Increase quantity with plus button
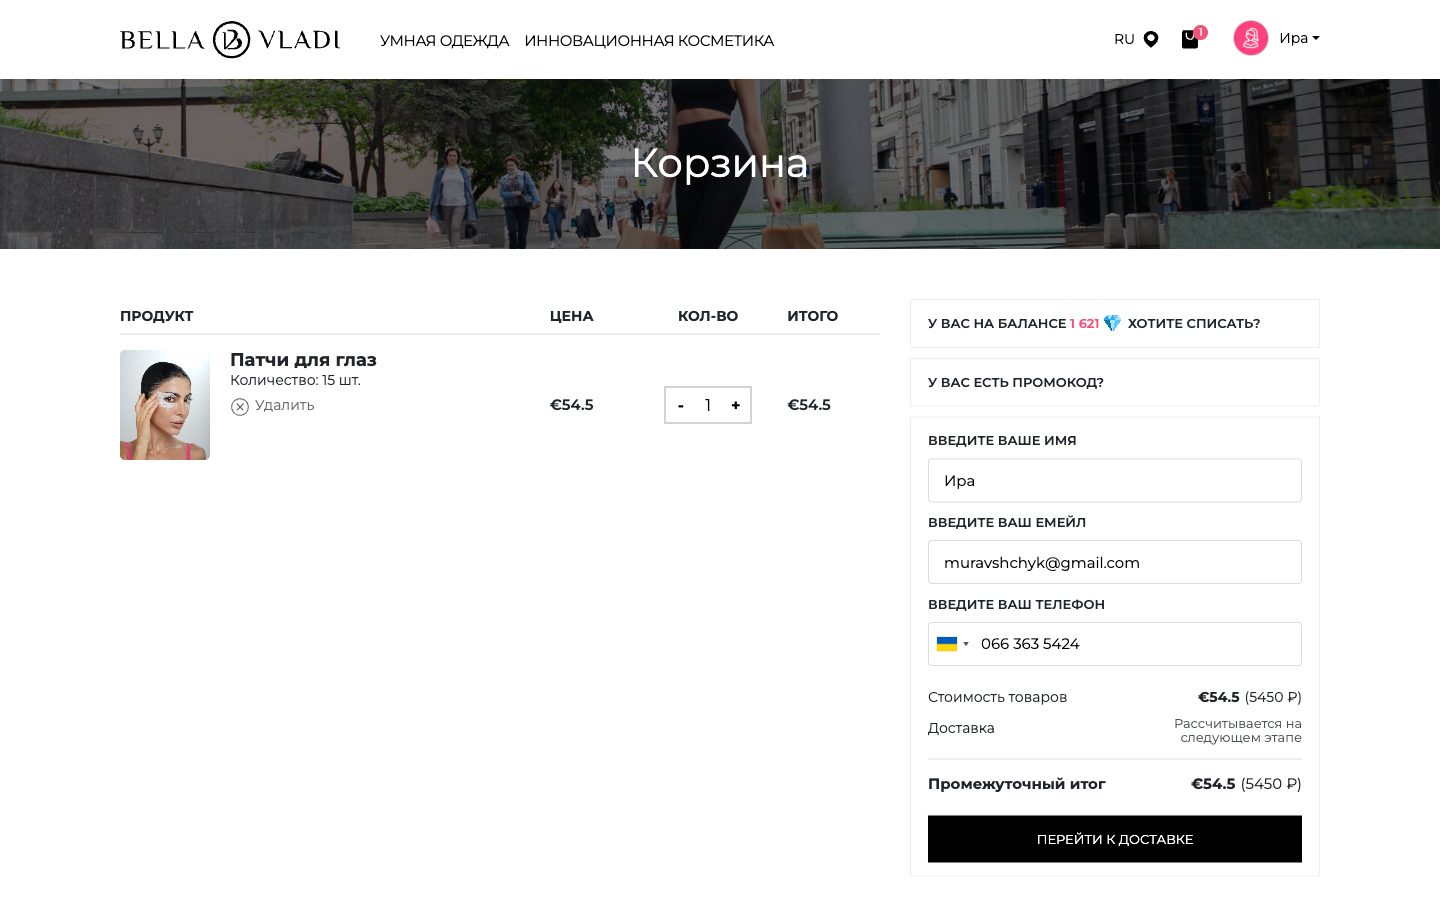The width and height of the screenshot is (1440, 900). [735, 405]
